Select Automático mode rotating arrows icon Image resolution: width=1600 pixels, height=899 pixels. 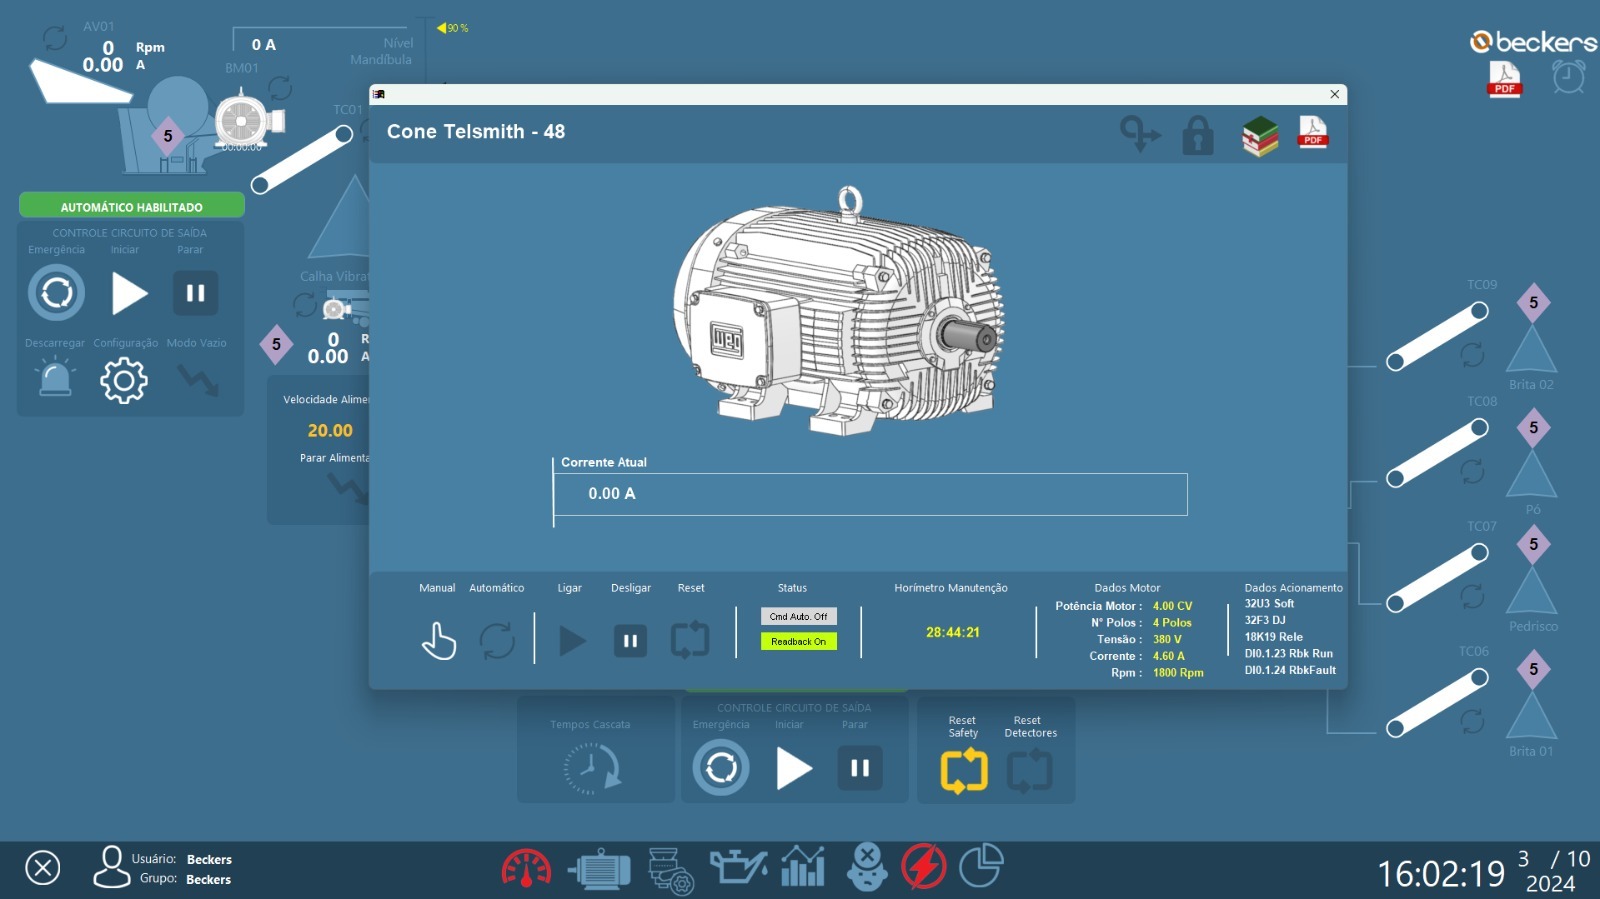[497, 641]
